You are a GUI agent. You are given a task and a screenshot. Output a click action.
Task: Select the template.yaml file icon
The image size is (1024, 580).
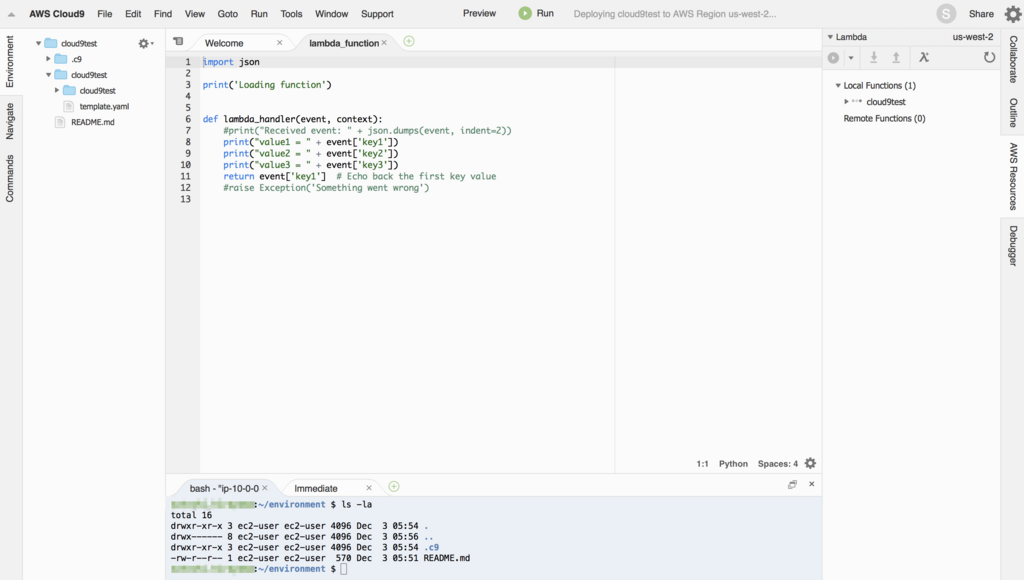tap(69, 106)
